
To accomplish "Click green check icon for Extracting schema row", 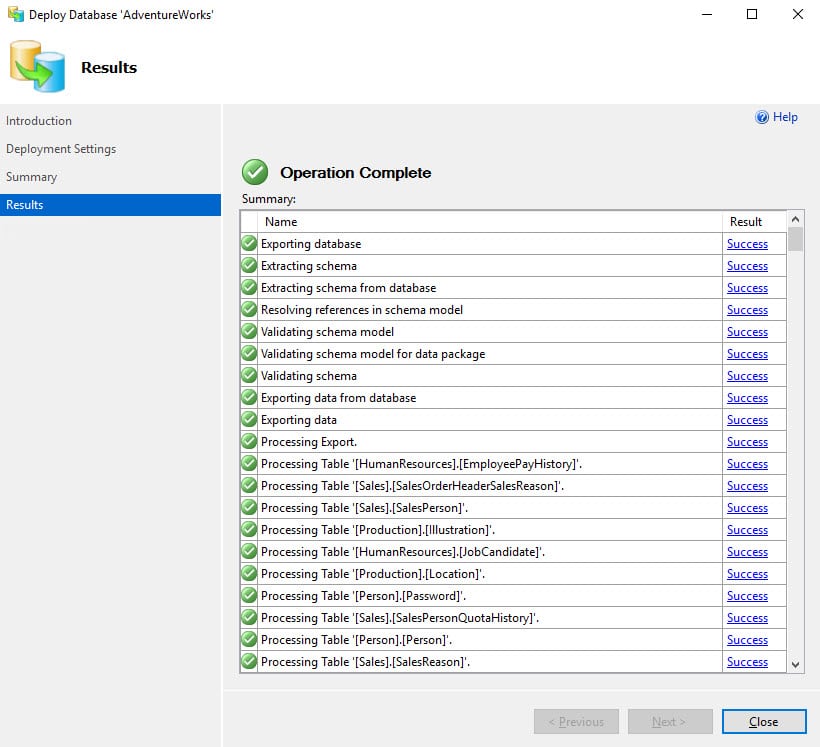I will click(249, 265).
